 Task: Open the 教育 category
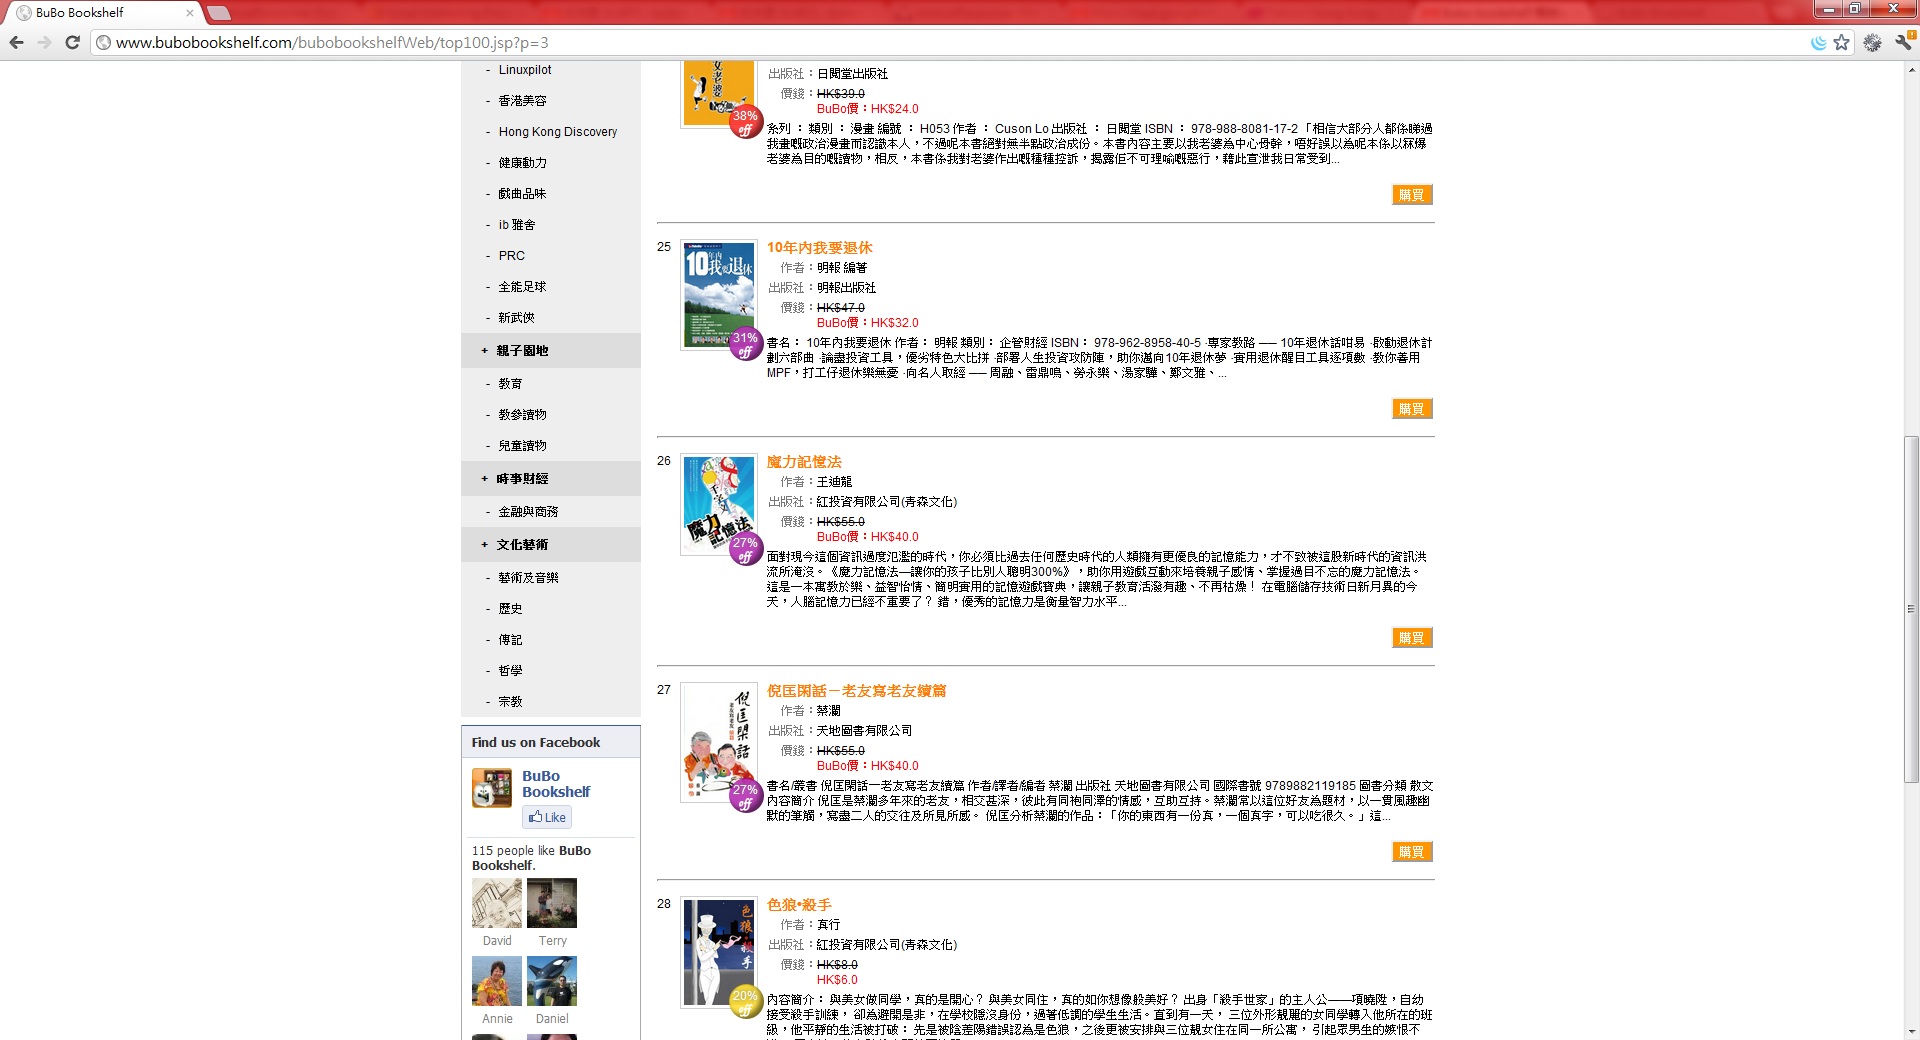pyautogui.click(x=510, y=384)
